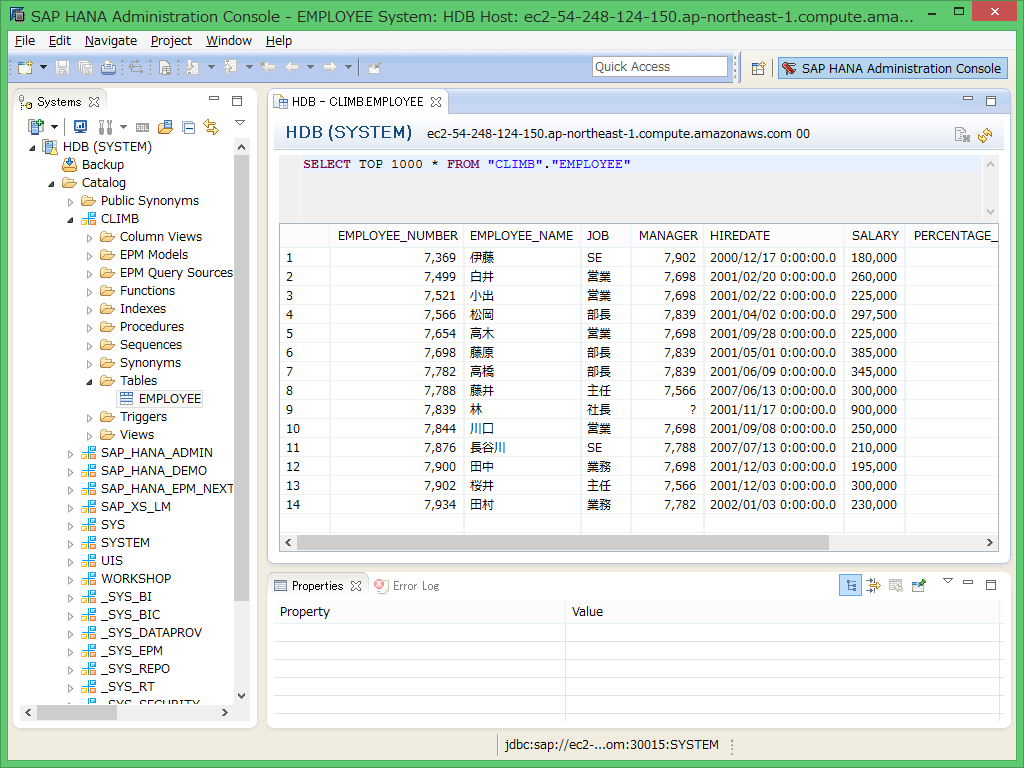Image resolution: width=1024 pixels, height=768 pixels.
Task: Open the Edit menu
Action: coord(59,40)
